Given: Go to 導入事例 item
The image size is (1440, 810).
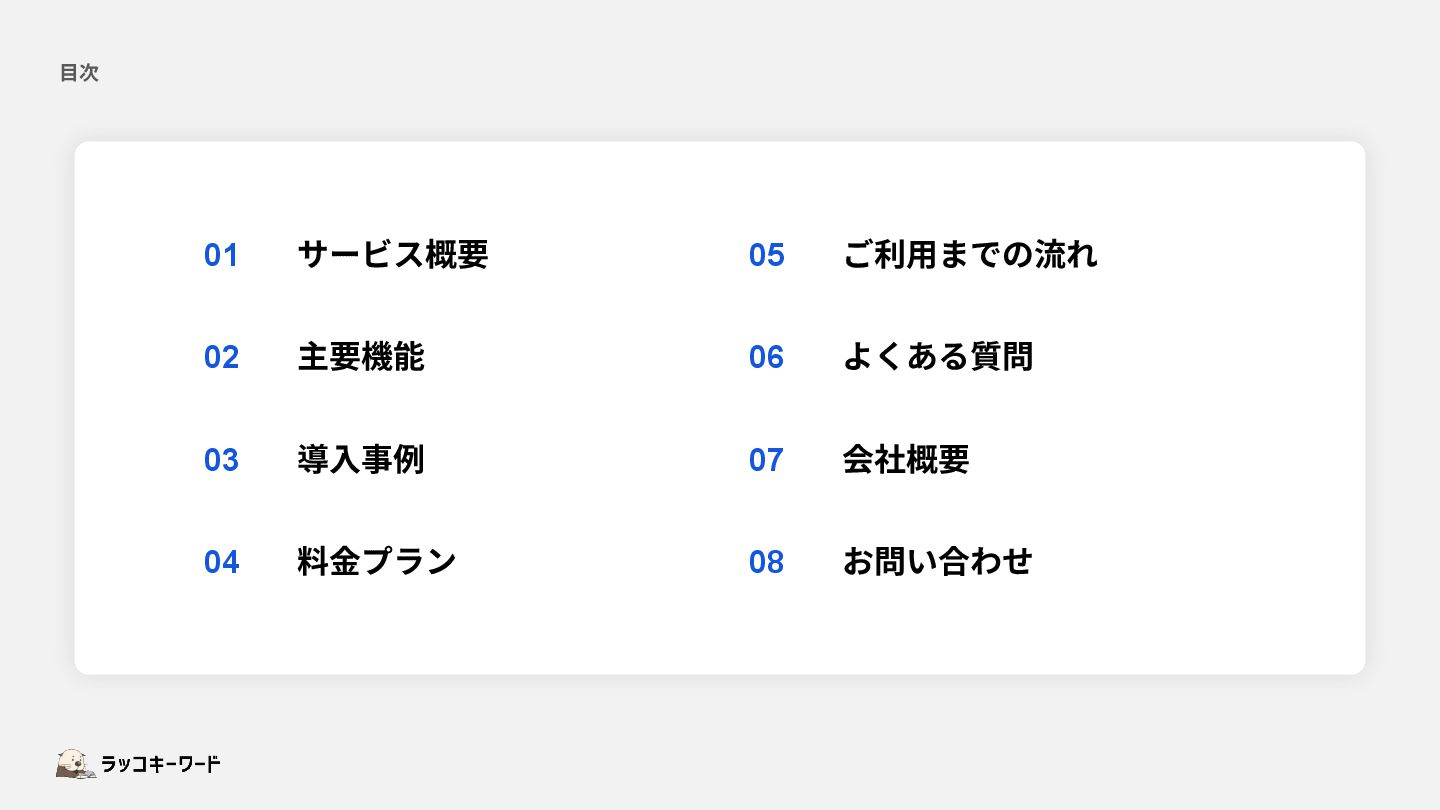Looking at the screenshot, I should [x=361, y=460].
